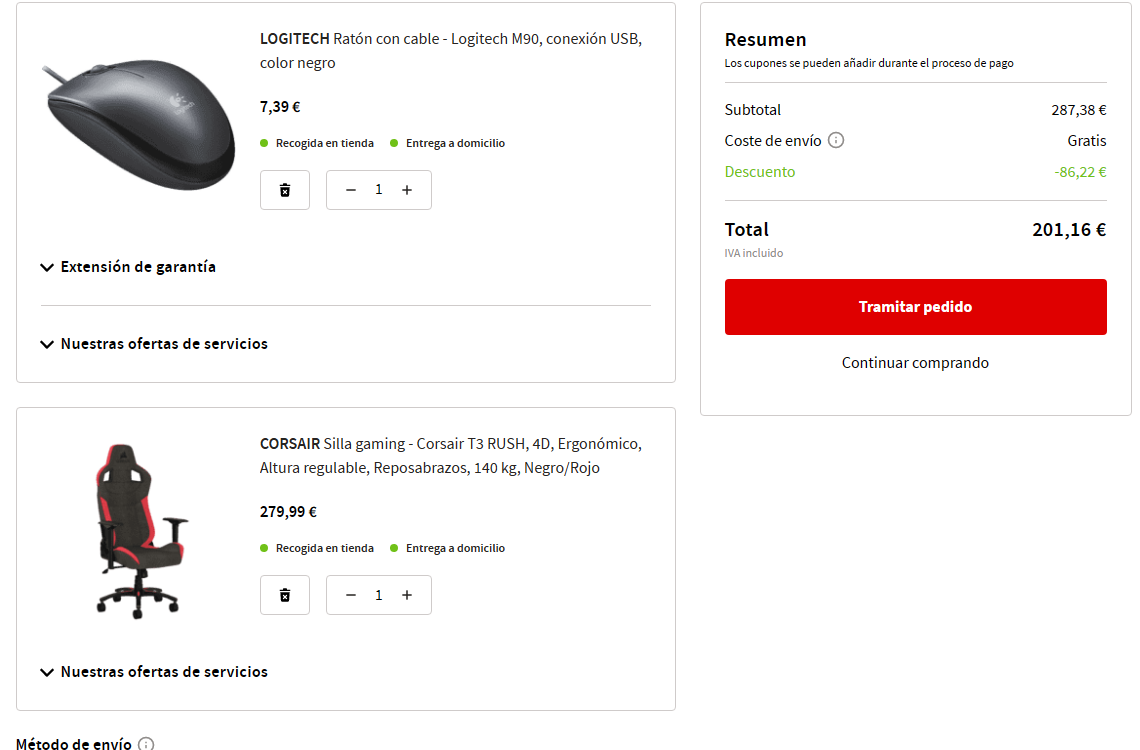Click the Gratis shipping cost value

pos(1086,141)
